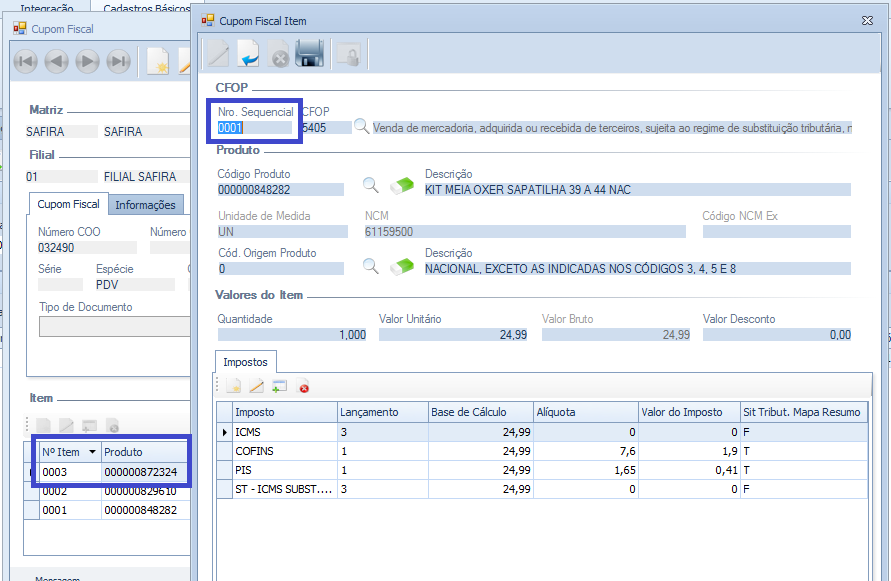Click edit pencil icon in Impostos toolbar

pos(257,386)
